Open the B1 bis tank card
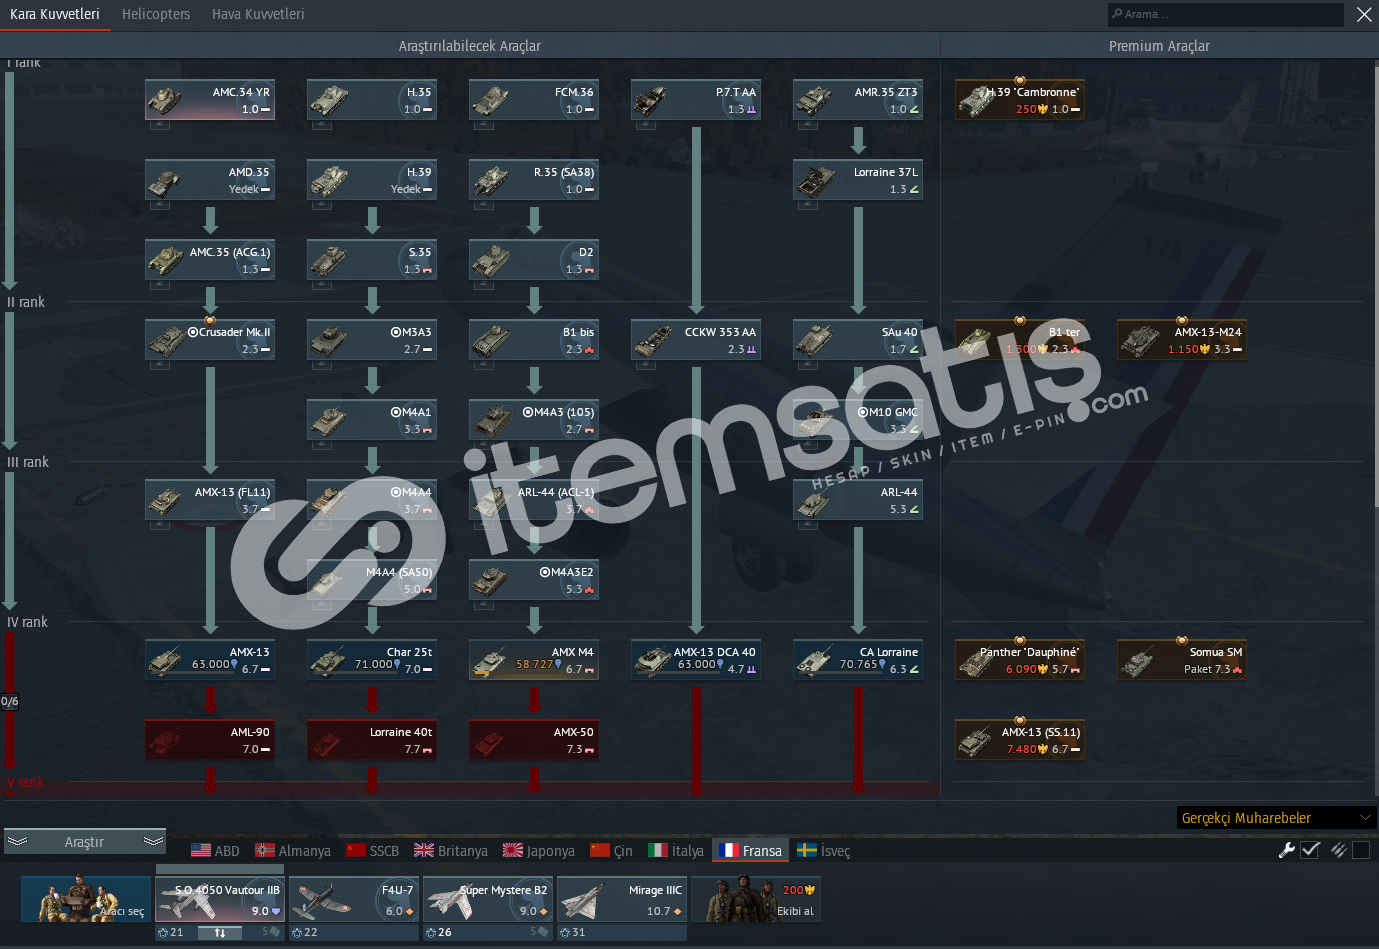The width and height of the screenshot is (1379, 949). coord(534,340)
